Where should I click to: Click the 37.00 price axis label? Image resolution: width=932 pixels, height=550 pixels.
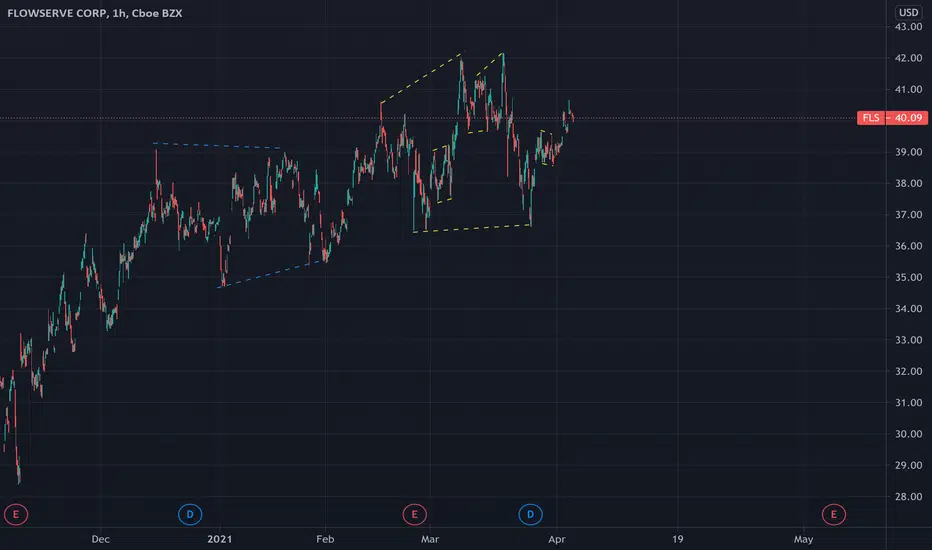click(x=908, y=215)
